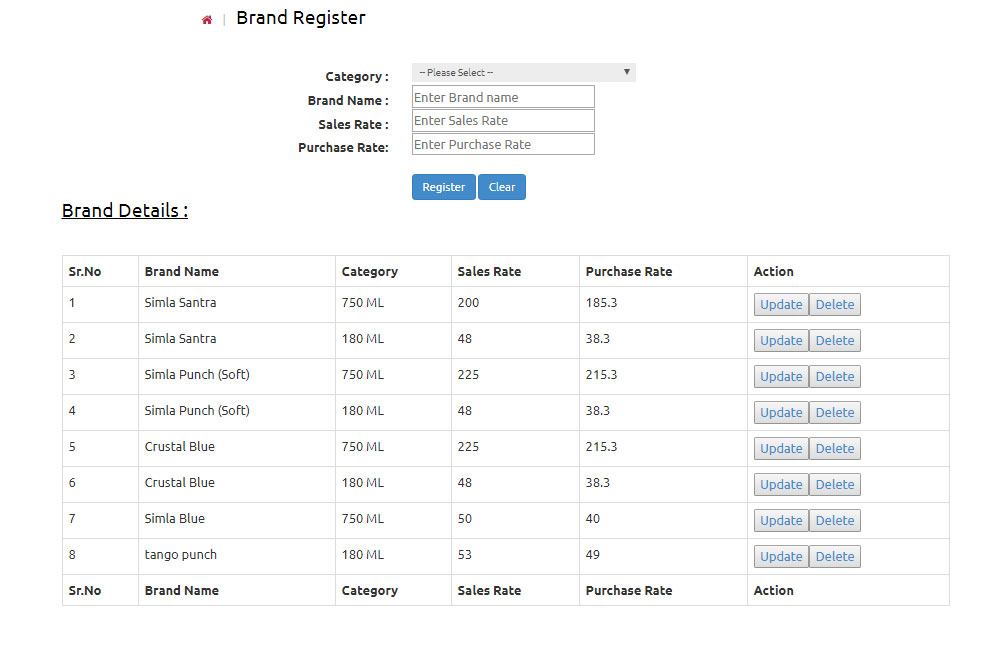Click the 'tango punch' brand name cell
1008x645 pixels.
181,555
